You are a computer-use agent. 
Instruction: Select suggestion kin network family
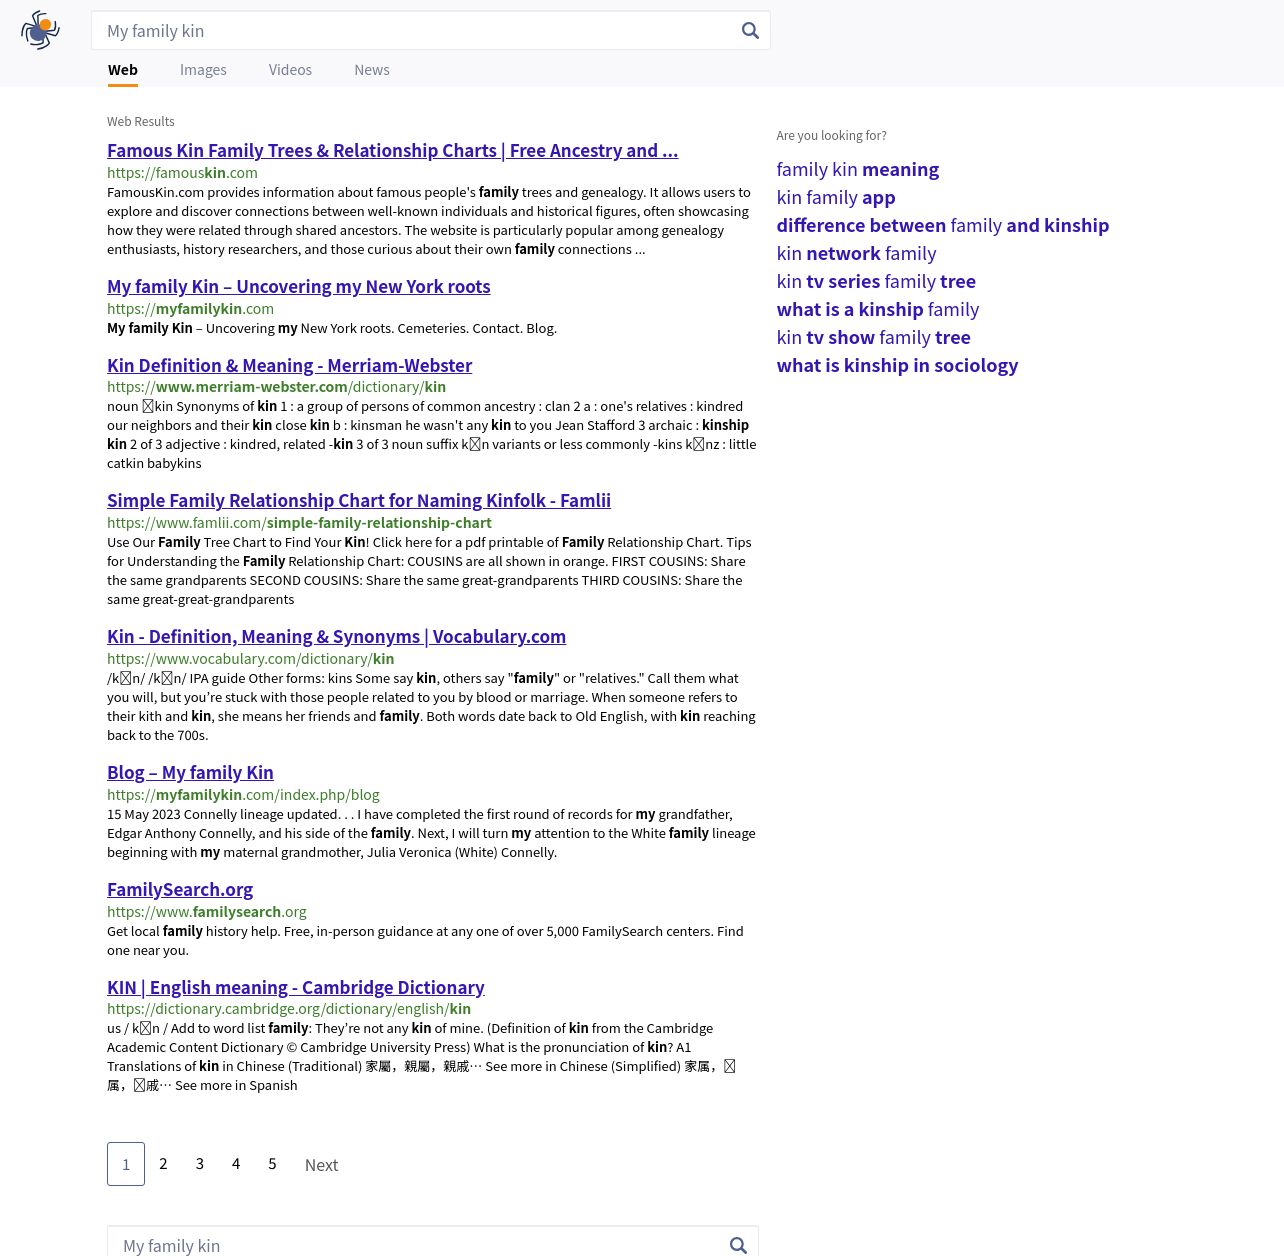pos(856,254)
